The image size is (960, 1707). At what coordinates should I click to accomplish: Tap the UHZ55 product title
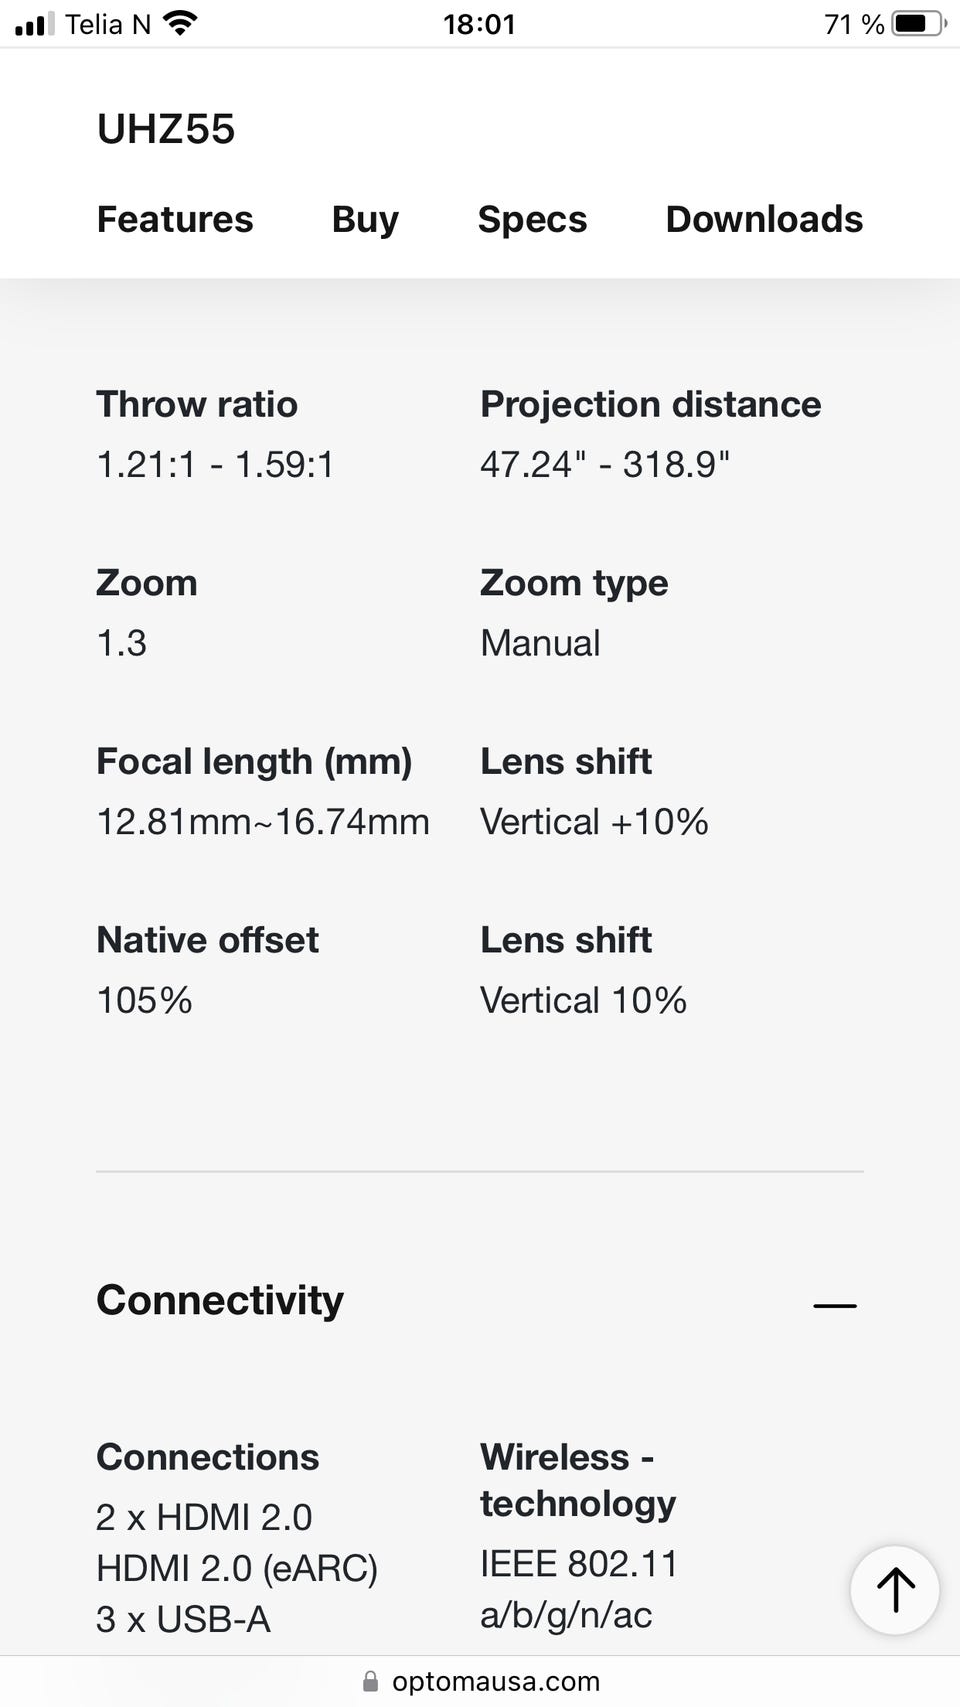click(166, 129)
